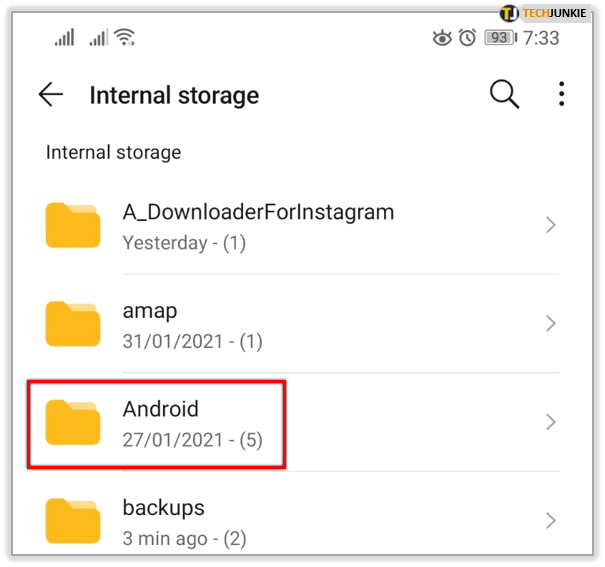The image size is (605, 567).
Task: Open the backups folder entry
Action: pos(163,507)
